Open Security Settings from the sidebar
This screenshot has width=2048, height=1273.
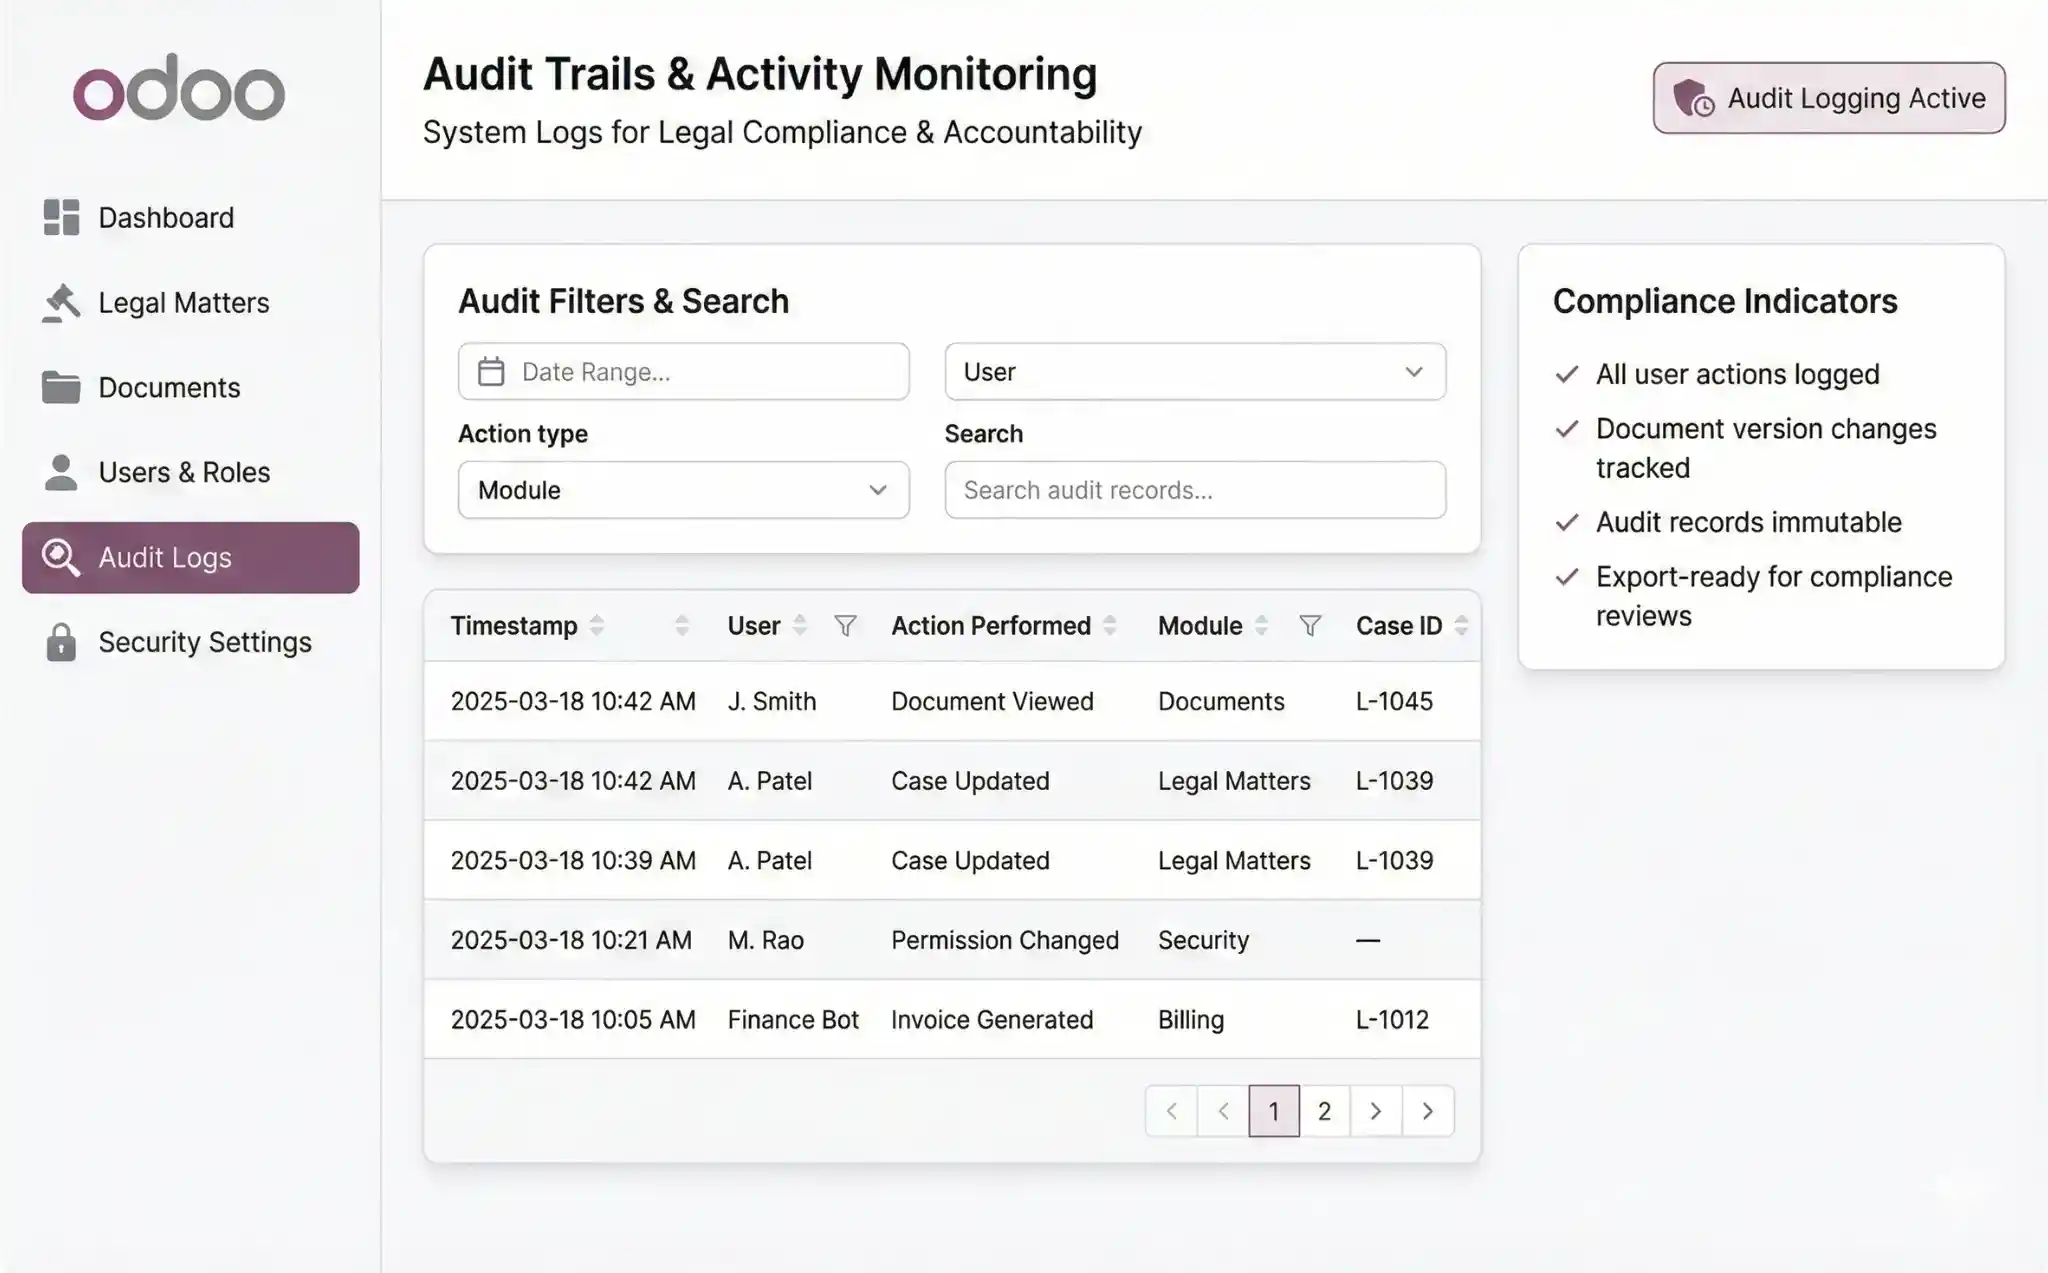(204, 642)
